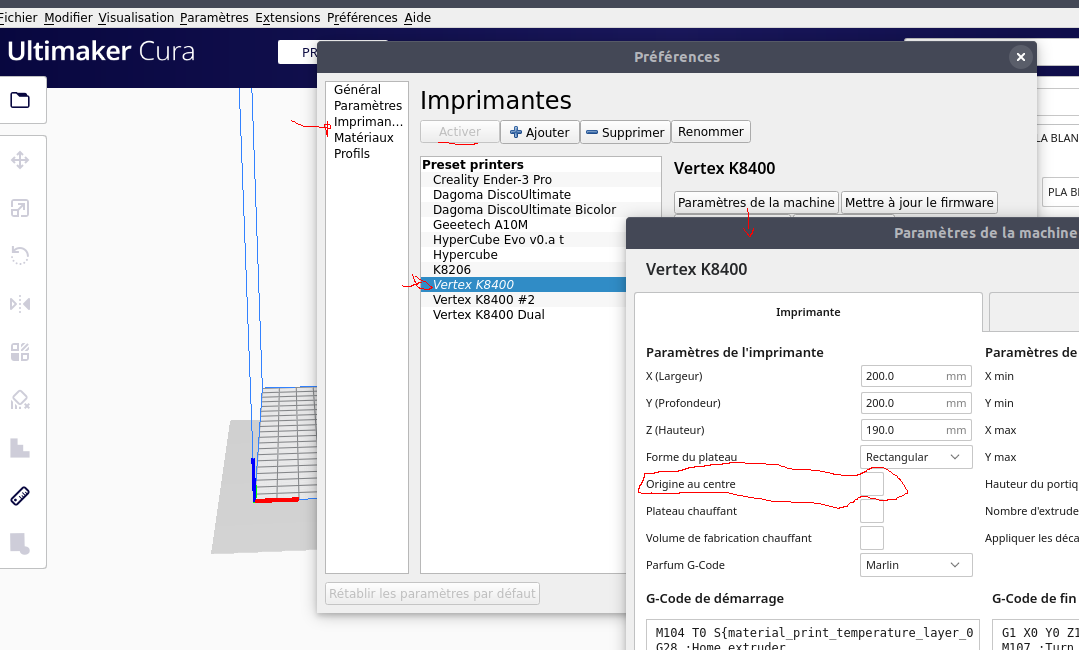Viewport: 1079px width, 650px height.
Task: Select Vertex K8400 Dual printer
Action: tap(524, 315)
